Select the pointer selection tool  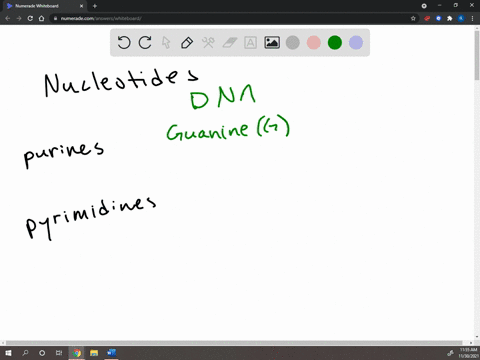[166, 43]
